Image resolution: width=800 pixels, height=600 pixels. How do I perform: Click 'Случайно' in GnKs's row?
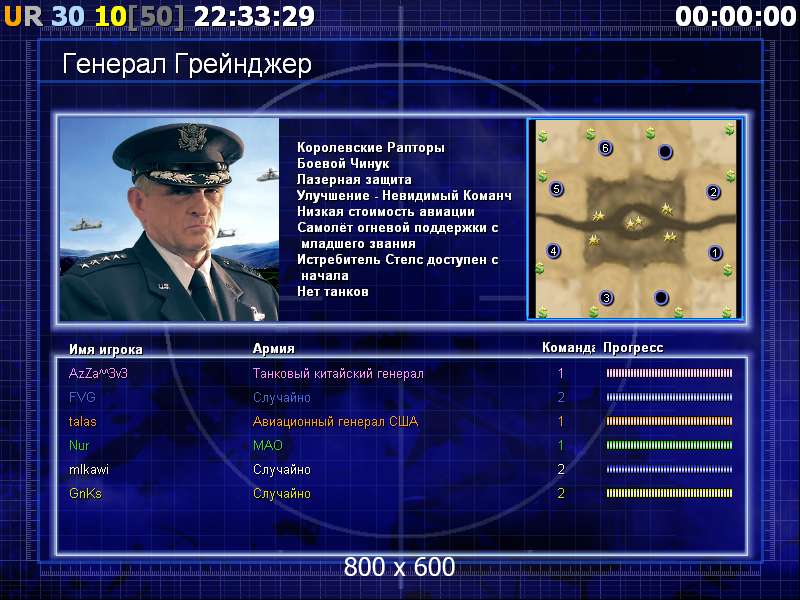tap(282, 493)
